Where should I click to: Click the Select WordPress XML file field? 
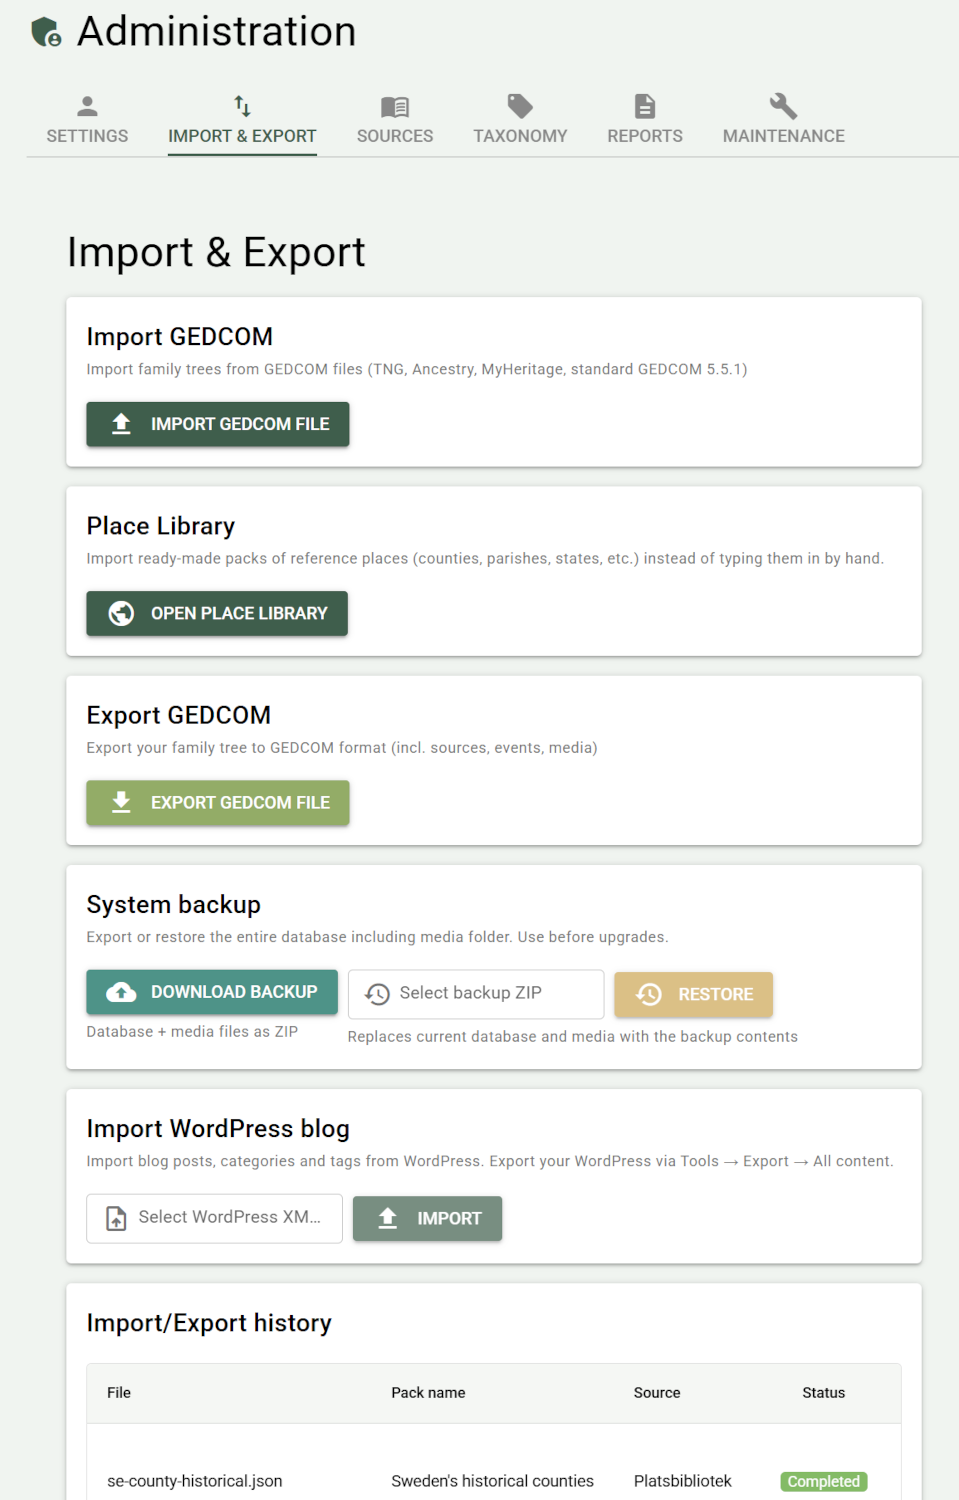coord(214,1218)
